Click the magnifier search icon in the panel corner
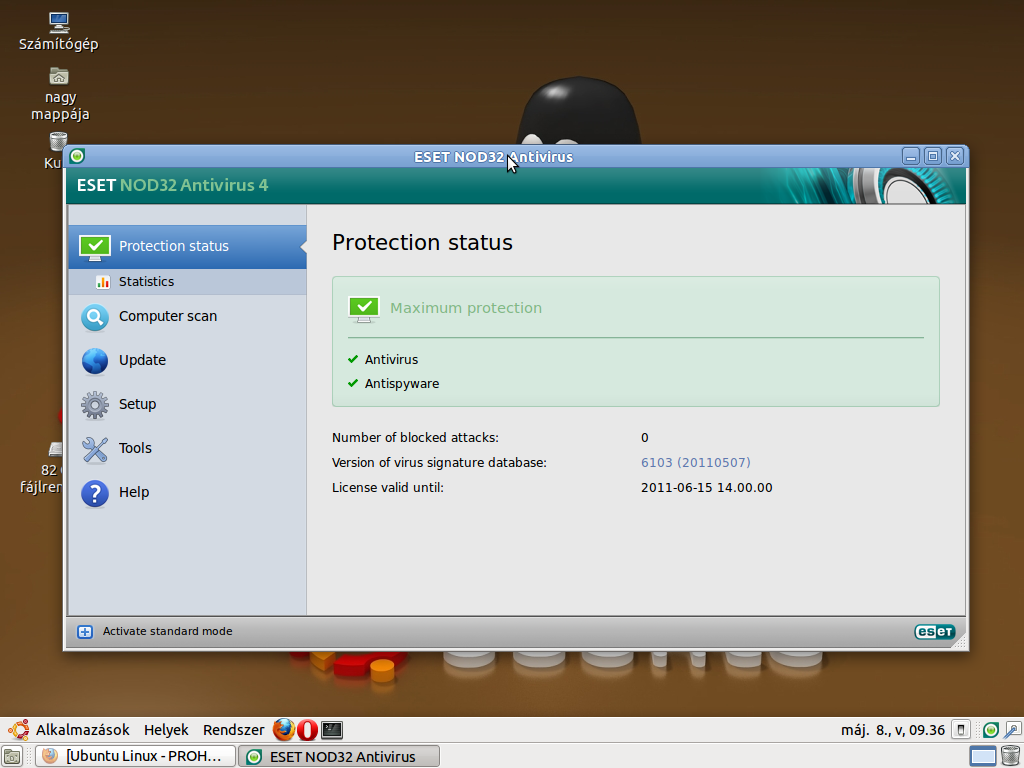 pos(1013,729)
